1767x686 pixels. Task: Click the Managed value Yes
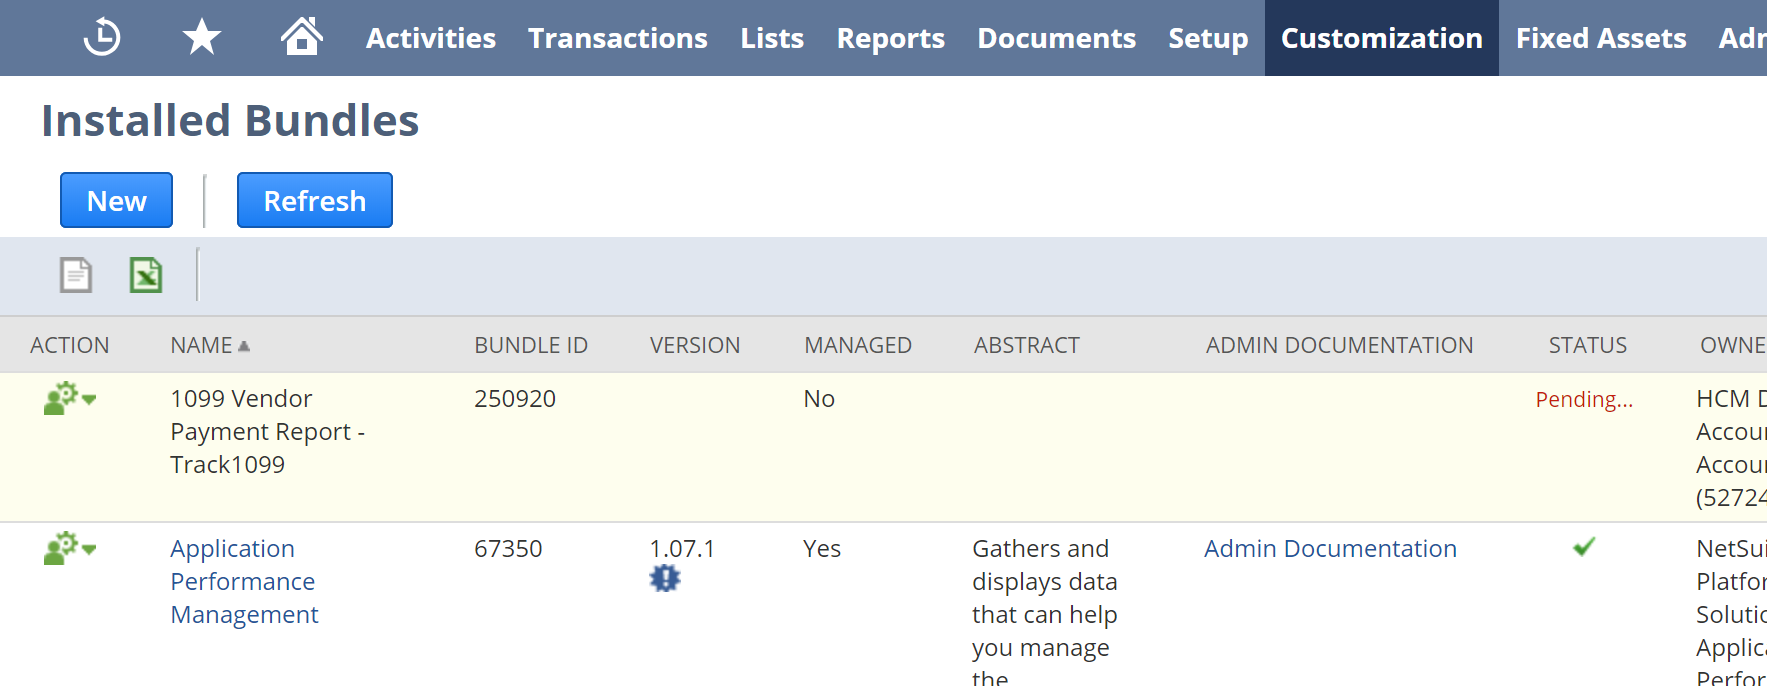tap(822, 548)
